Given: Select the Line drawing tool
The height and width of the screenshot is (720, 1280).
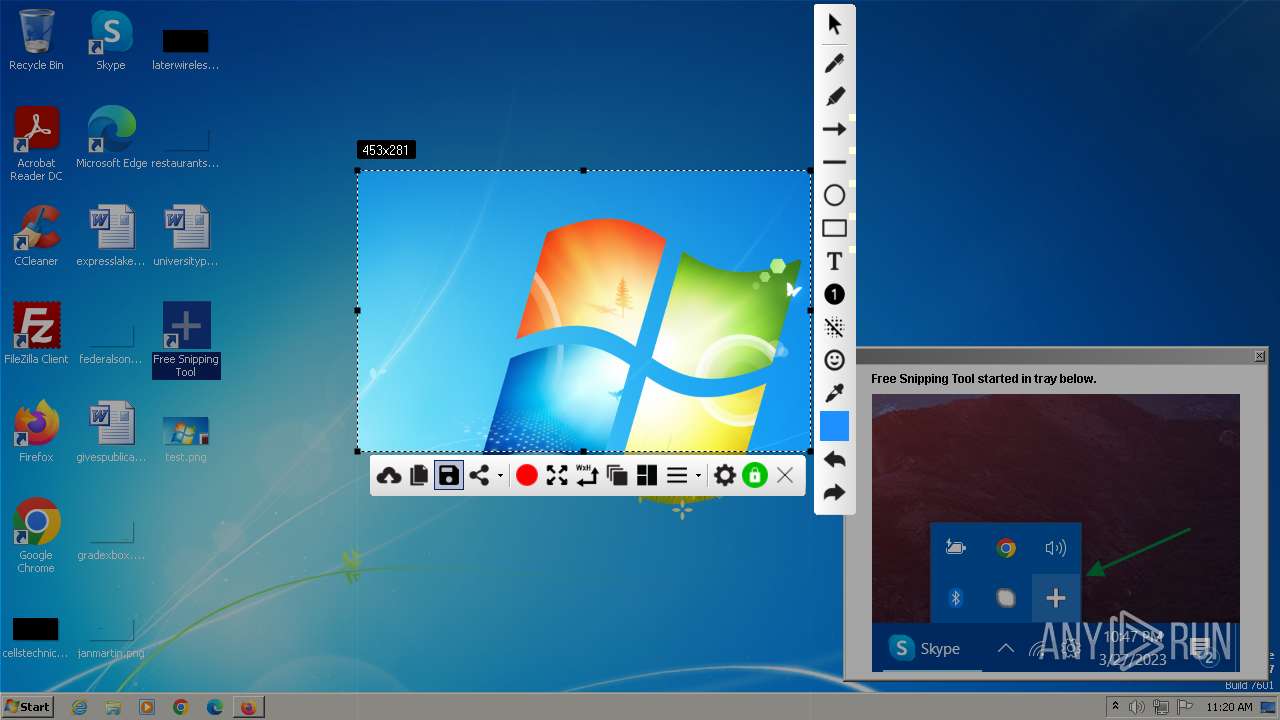Looking at the screenshot, I should click(834, 162).
